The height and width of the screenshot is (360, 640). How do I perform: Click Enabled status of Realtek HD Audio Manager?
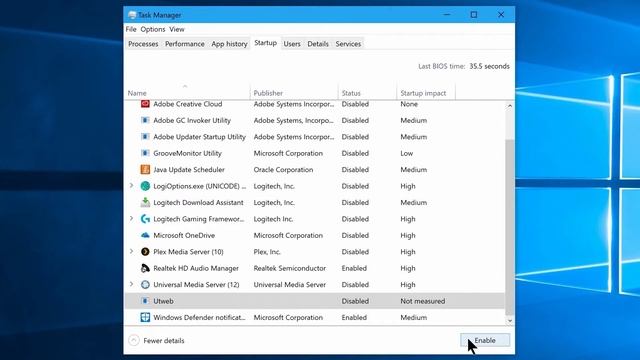354,268
